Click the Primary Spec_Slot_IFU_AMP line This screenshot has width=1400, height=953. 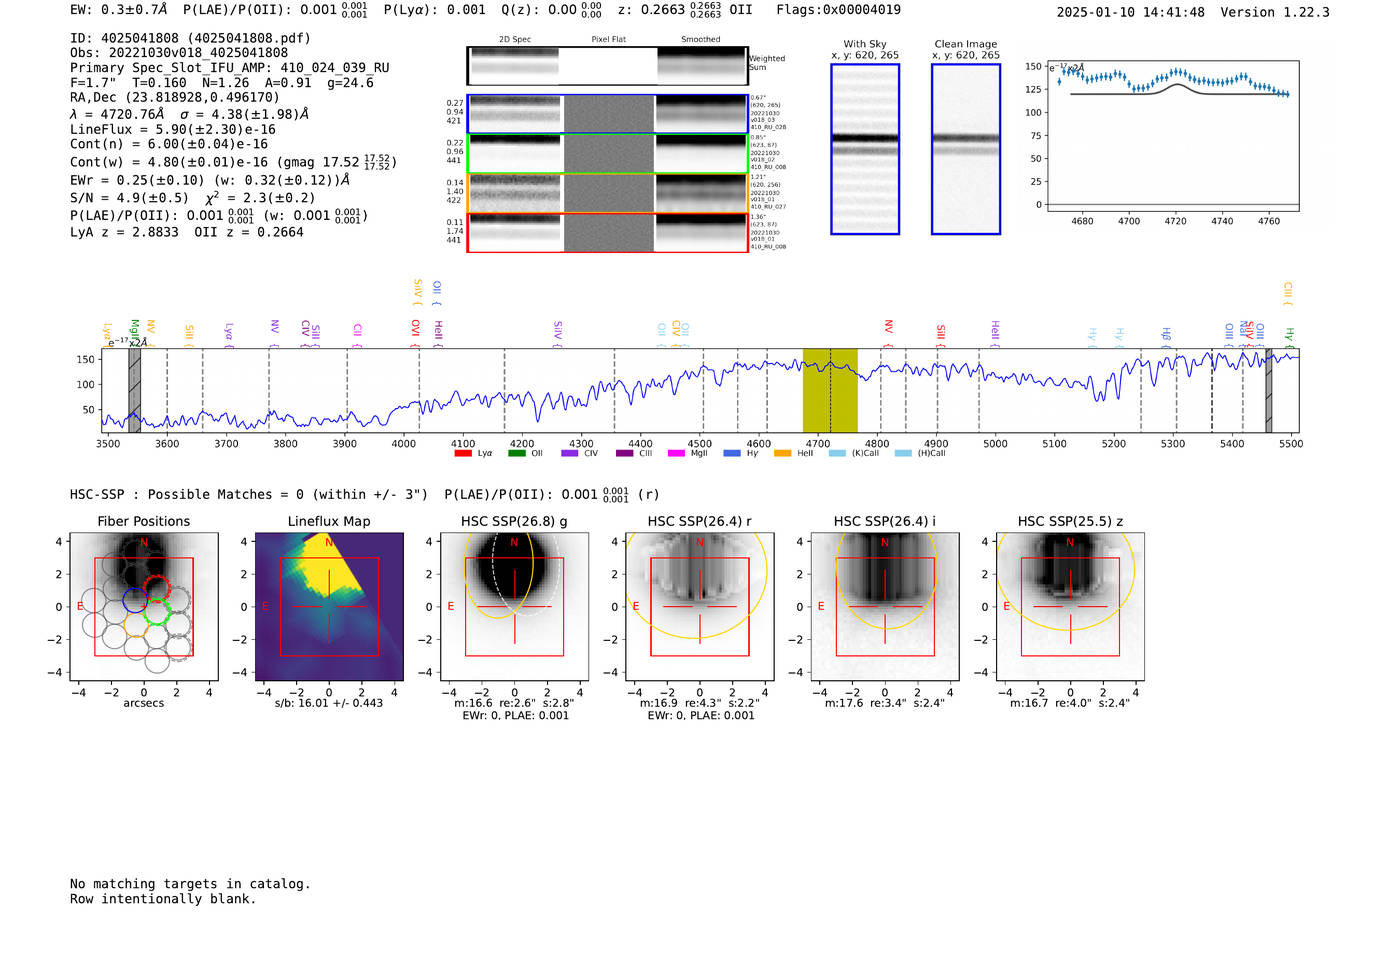230,68
